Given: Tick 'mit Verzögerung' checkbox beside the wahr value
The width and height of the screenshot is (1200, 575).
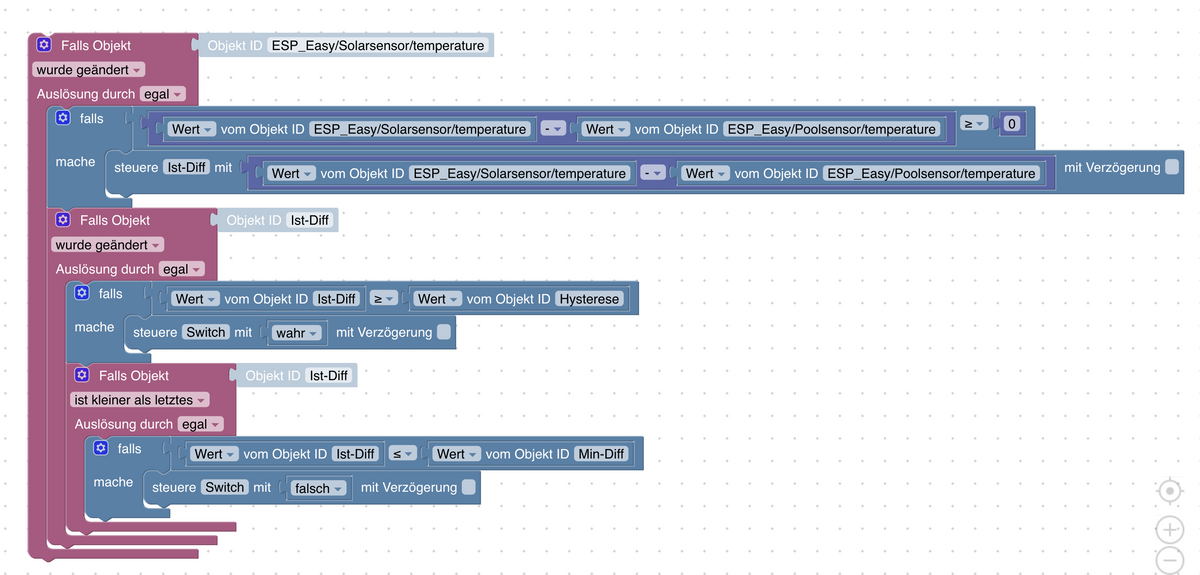Looking at the screenshot, I should click(444, 332).
